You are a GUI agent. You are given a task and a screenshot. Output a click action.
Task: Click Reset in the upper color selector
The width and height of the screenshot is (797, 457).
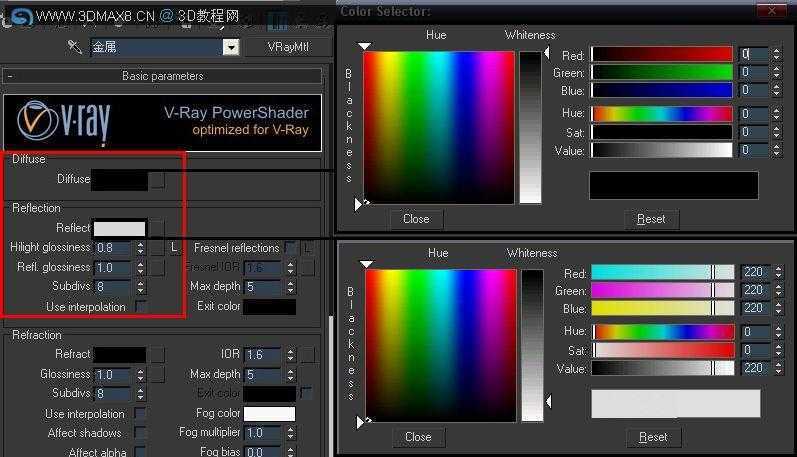[x=651, y=219]
